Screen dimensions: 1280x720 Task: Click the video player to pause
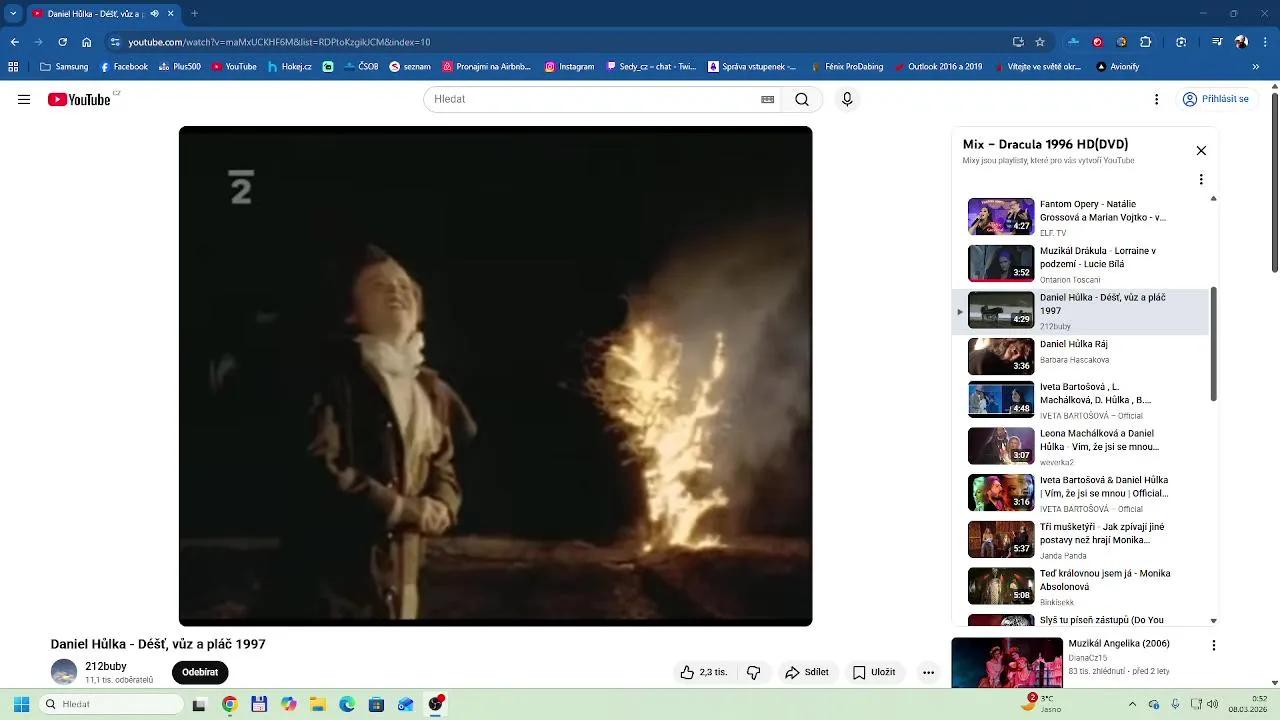pos(495,376)
